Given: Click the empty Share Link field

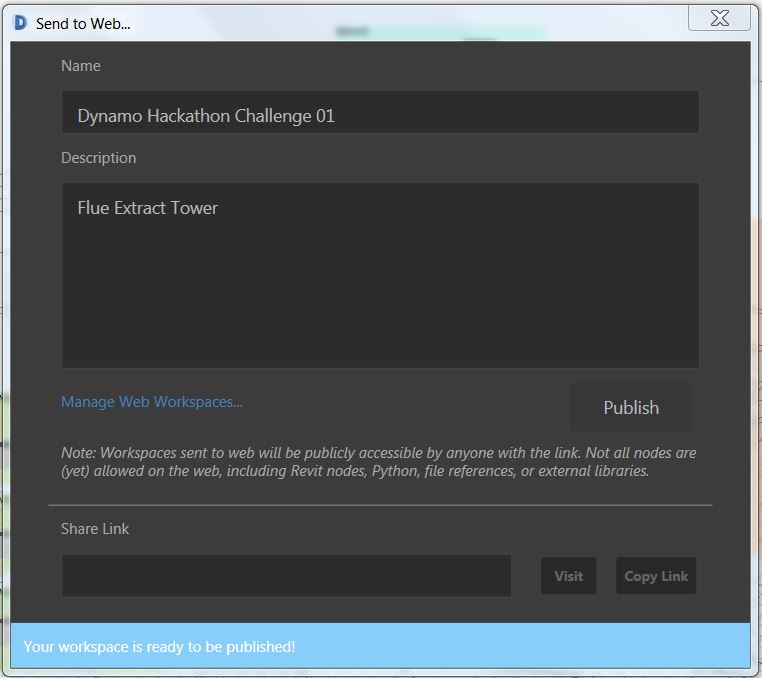Looking at the screenshot, I should (x=286, y=575).
